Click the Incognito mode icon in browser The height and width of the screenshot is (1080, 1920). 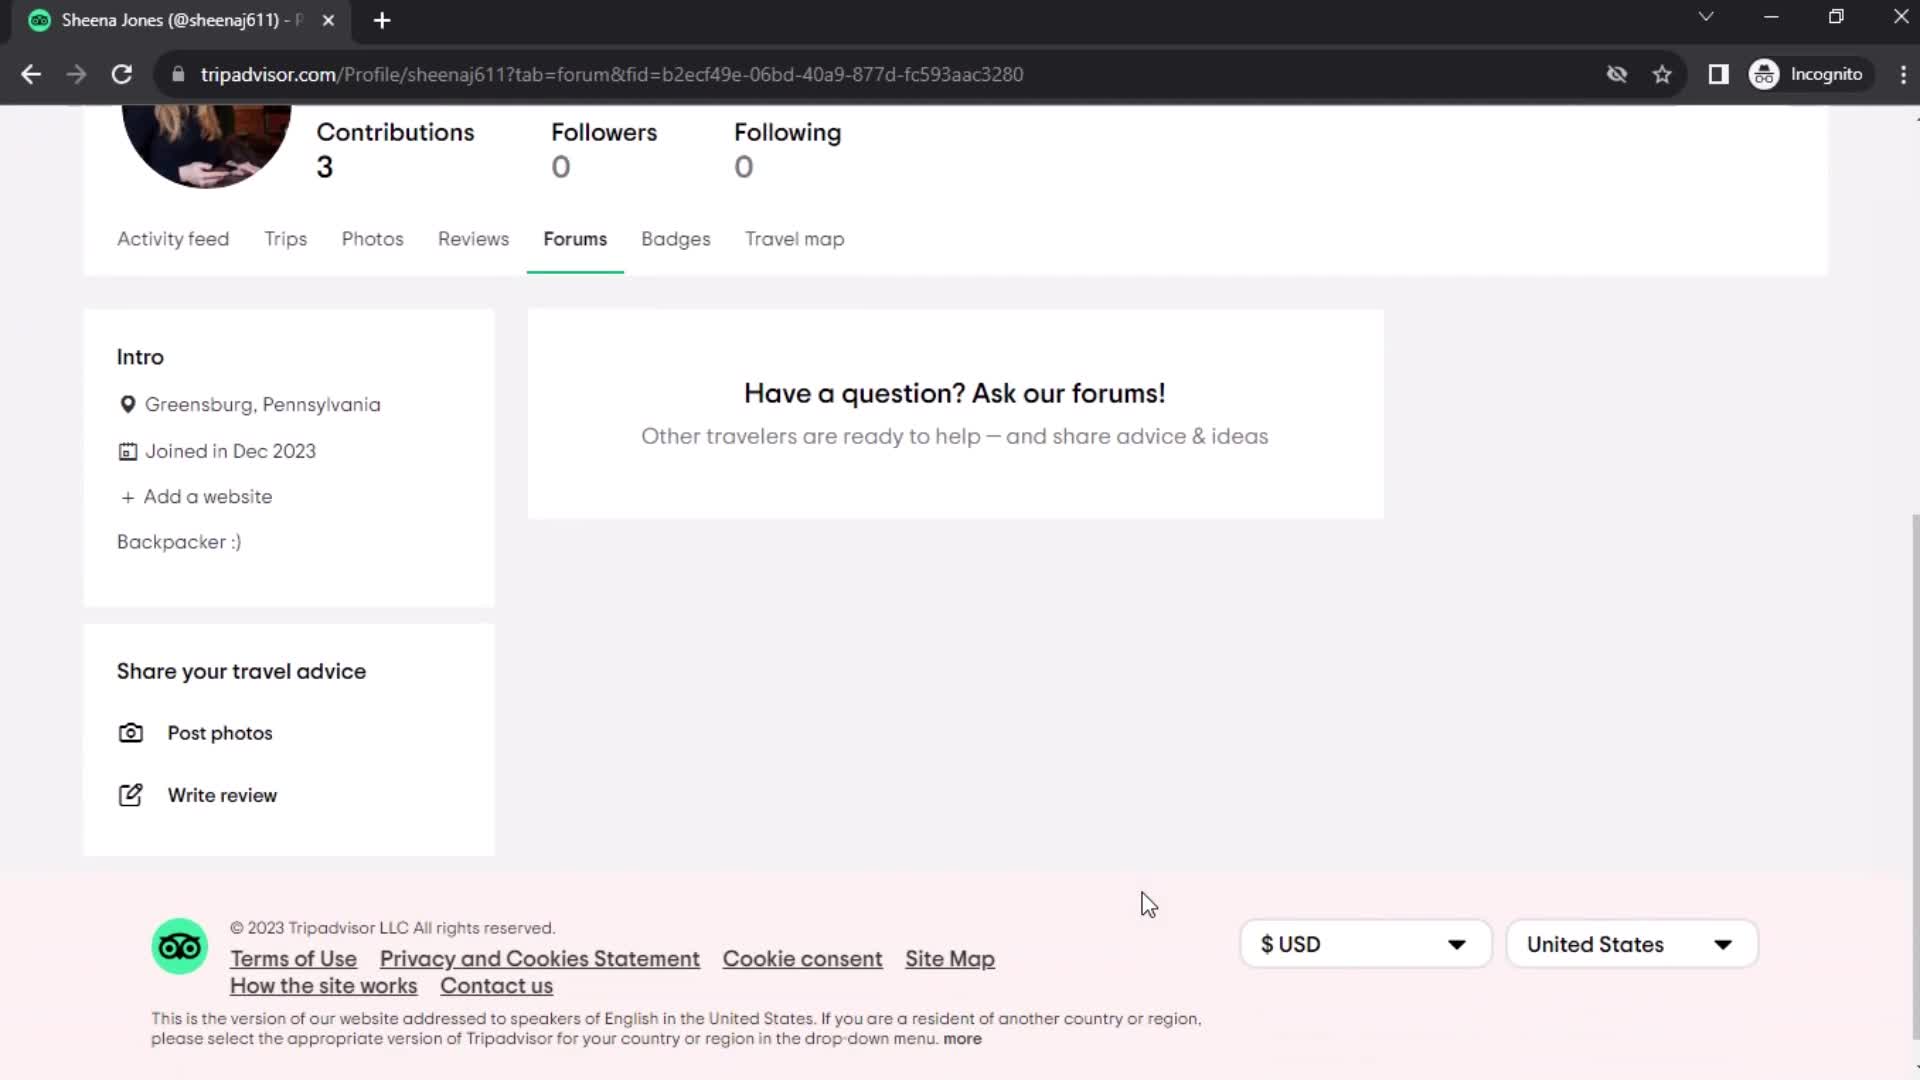pyautogui.click(x=1767, y=74)
